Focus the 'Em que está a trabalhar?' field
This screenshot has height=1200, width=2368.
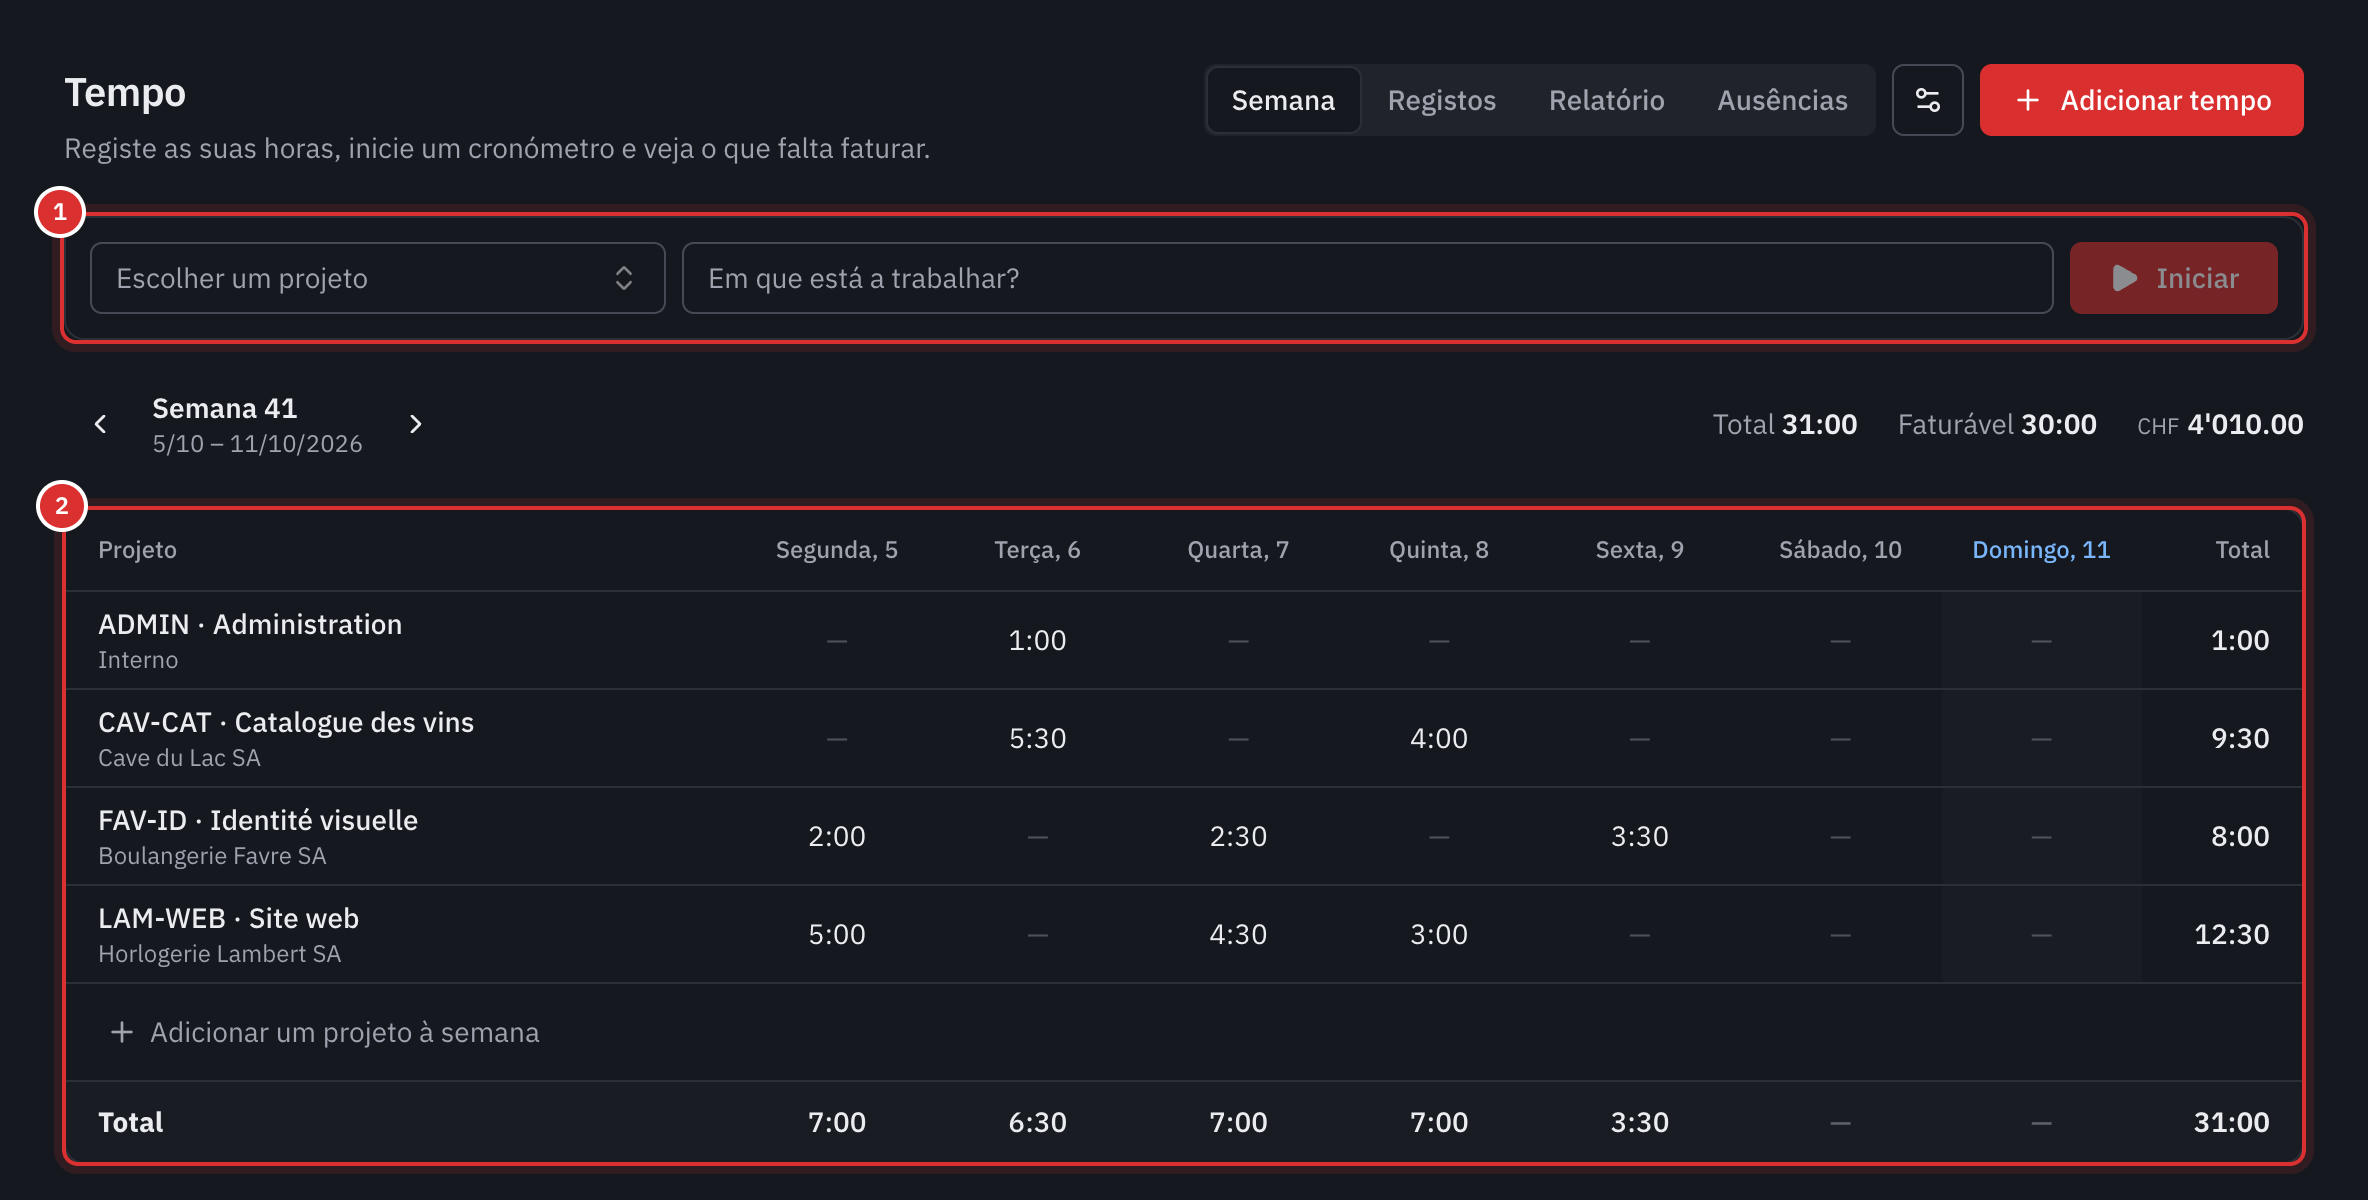(x=1367, y=278)
